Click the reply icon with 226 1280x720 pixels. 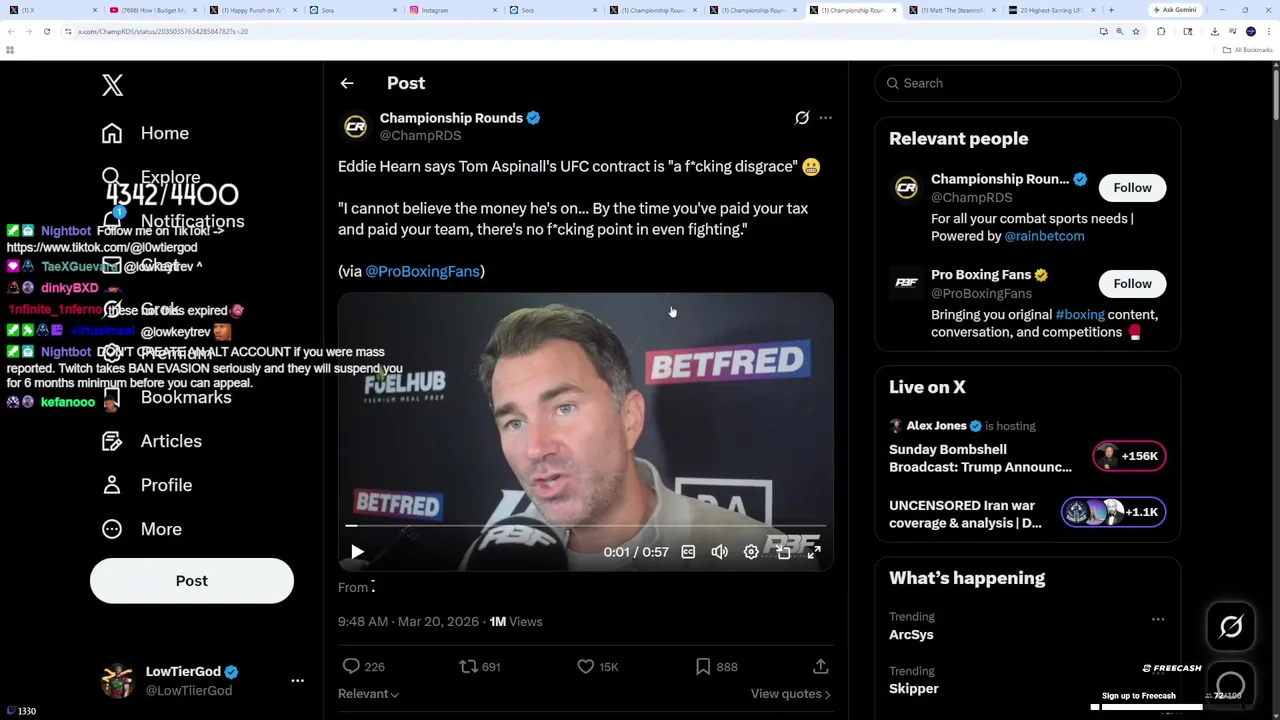coord(351,666)
